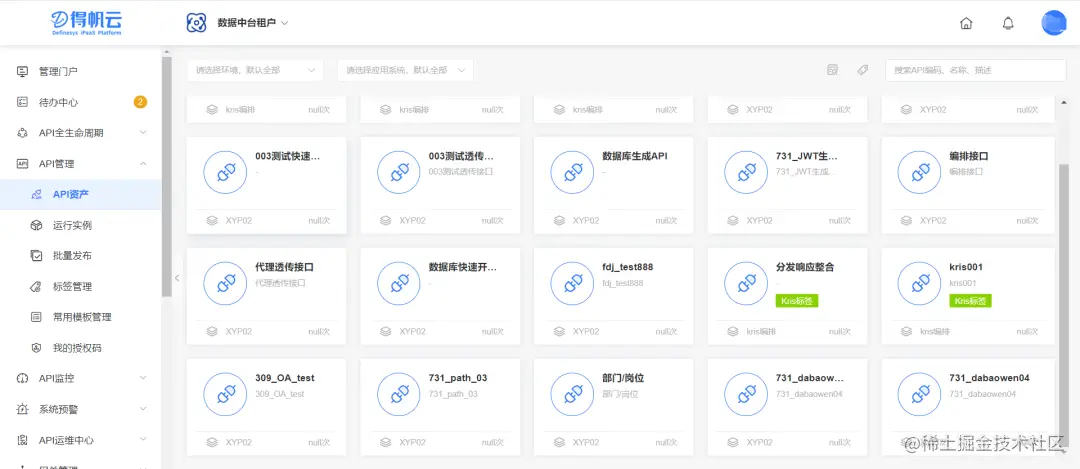
Task: Click plug icon of 309_OA_test card
Action: tap(225, 394)
